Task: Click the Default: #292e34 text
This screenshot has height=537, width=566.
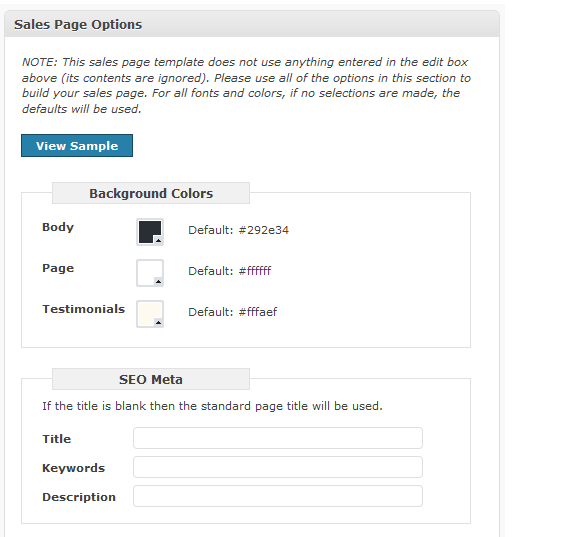Action: (239, 230)
